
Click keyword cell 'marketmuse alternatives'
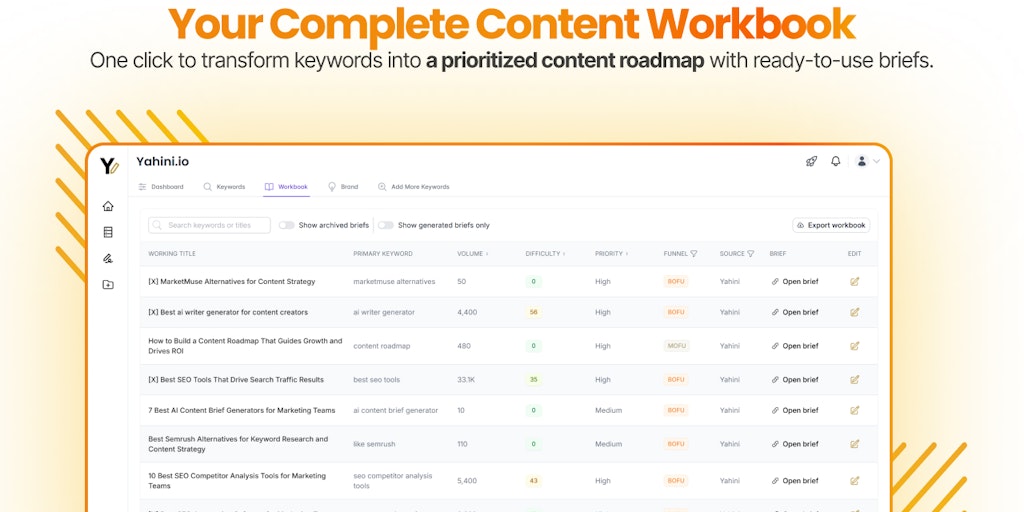[x=394, y=281]
